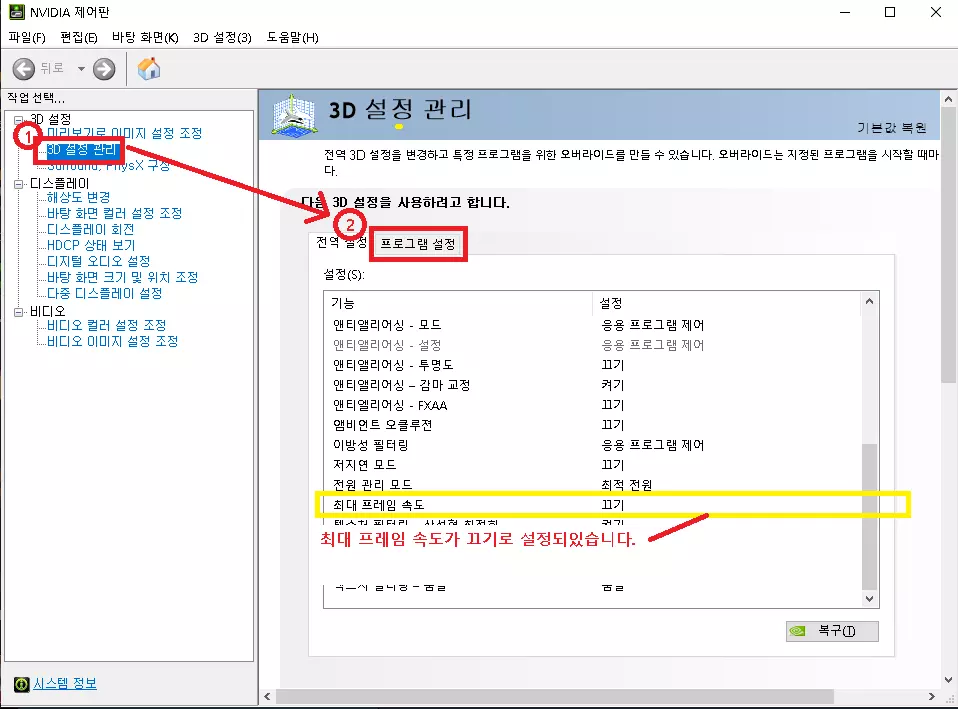Click the main panel scroll-up arrow
This screenshot has height=709, width=958.
click(948, 98)
